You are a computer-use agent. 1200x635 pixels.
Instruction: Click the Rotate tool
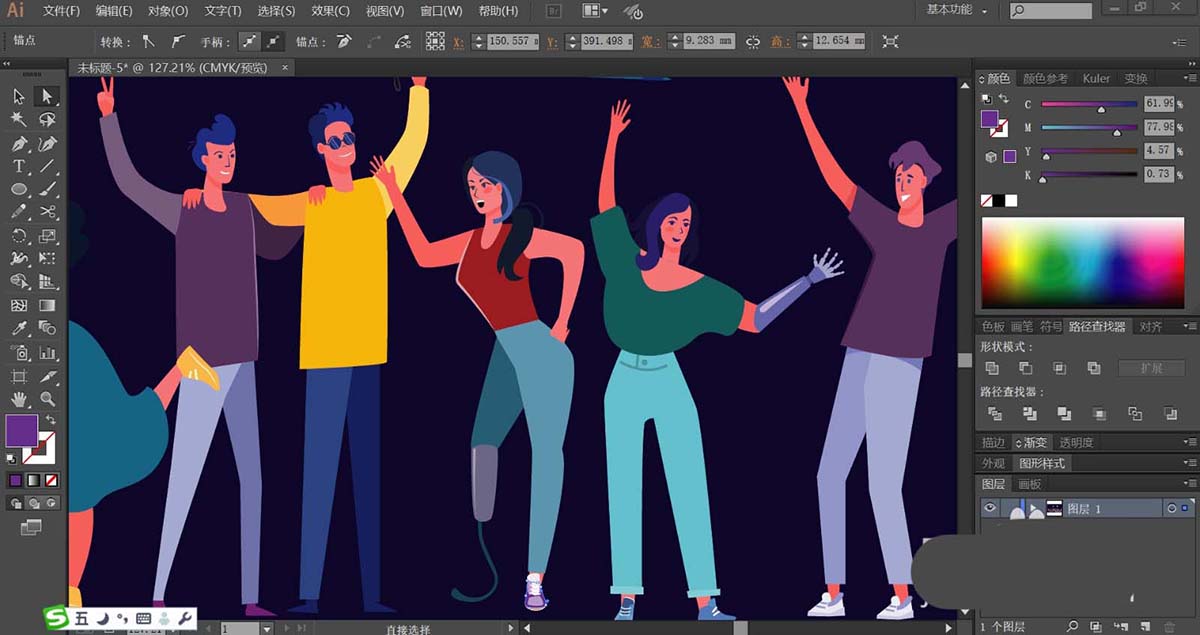19,236
